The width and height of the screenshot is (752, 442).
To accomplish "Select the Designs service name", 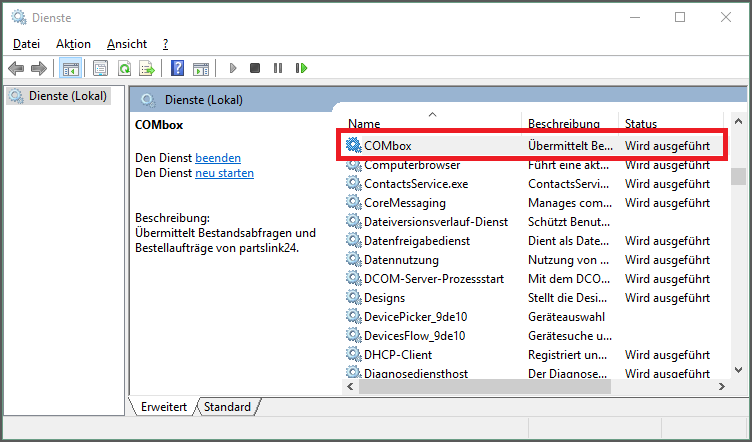I will pyautogui.click(x=384, y=298).
